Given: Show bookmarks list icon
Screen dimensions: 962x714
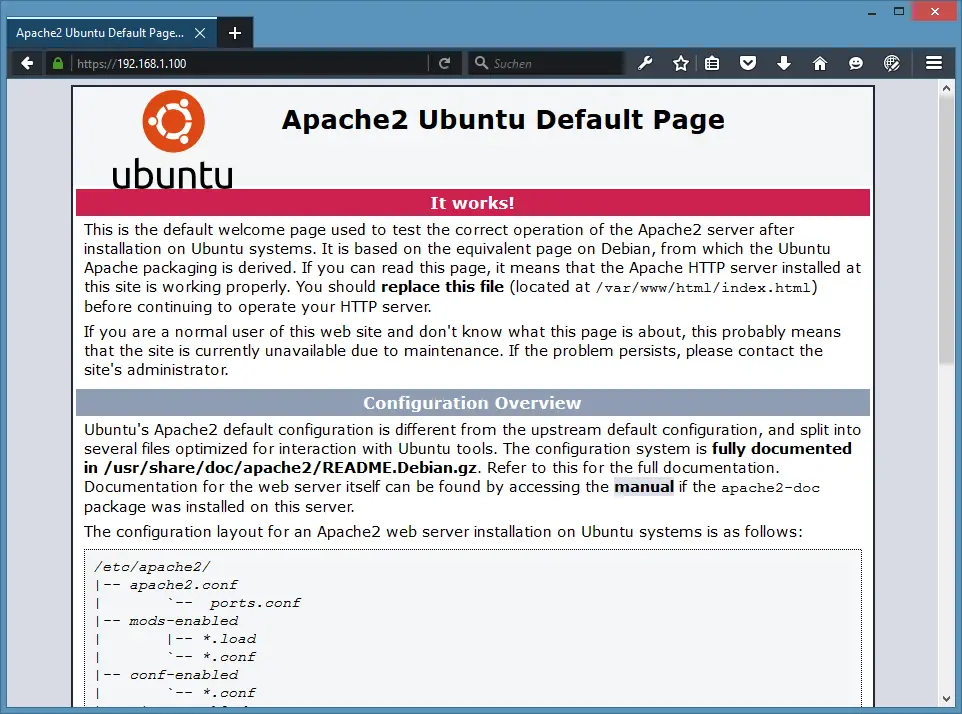Looking at the screenshot, I should point(712,63).
